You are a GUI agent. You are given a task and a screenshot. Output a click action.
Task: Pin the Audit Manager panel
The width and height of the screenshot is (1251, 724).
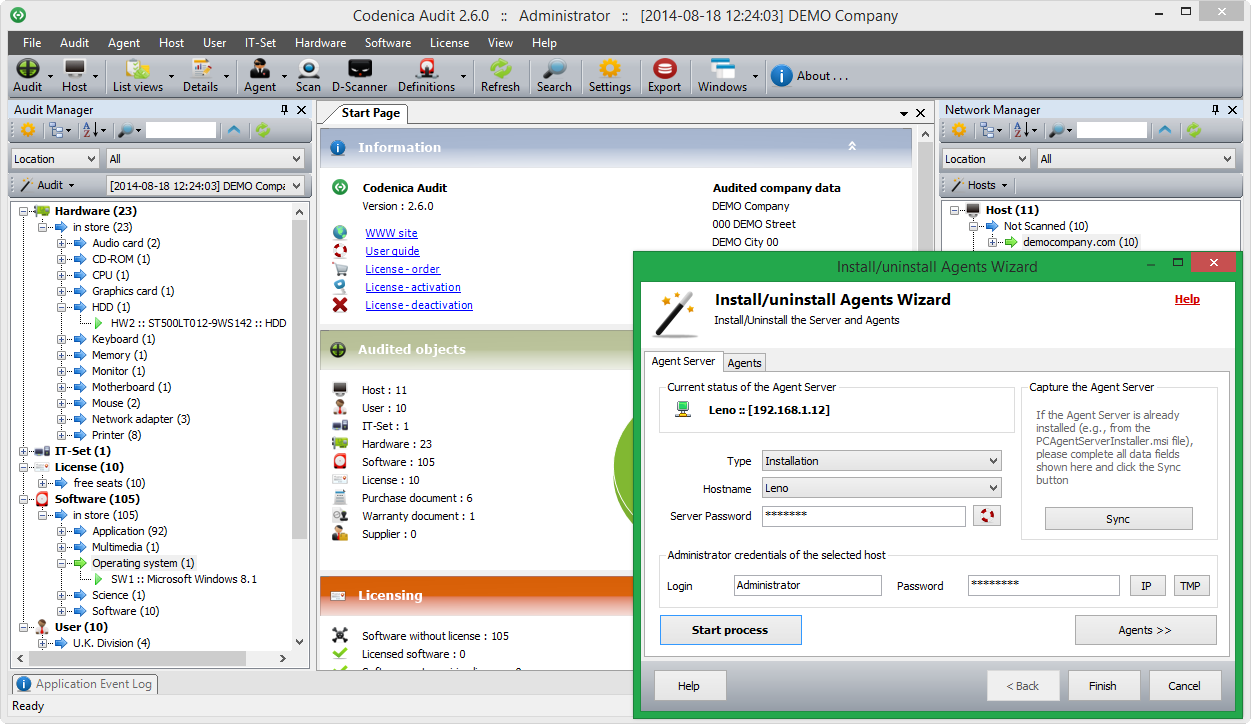pos(285,110)
